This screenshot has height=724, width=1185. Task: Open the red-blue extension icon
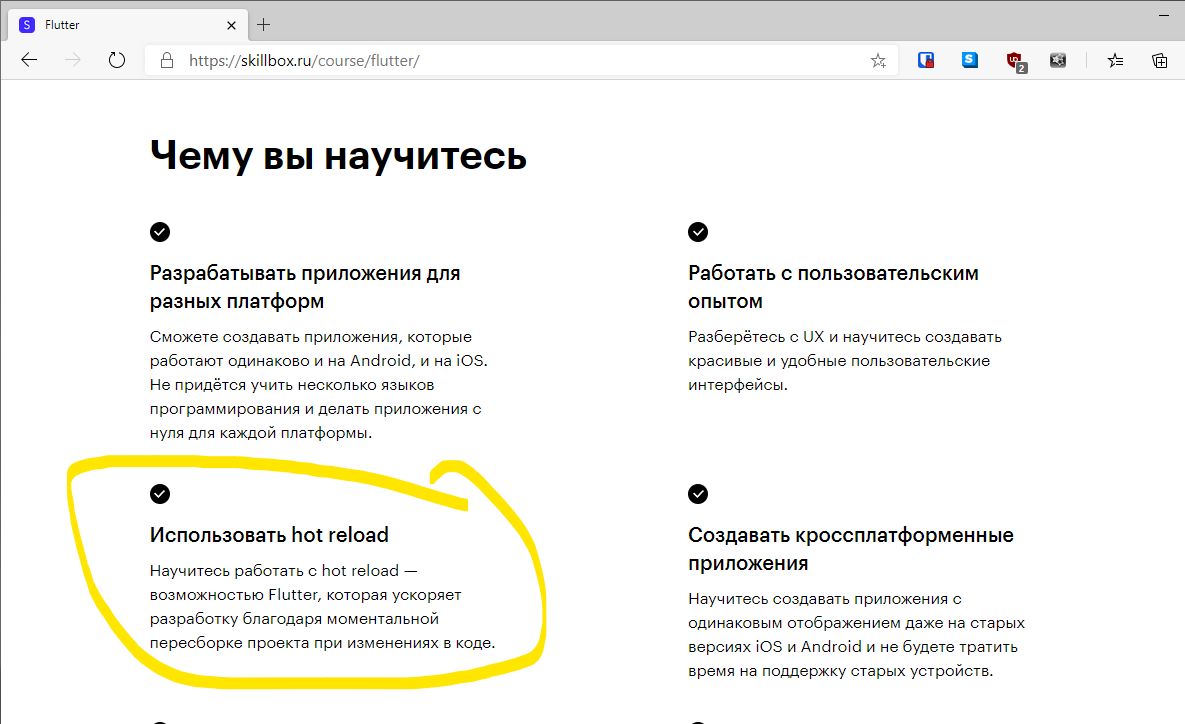point(926,60)
